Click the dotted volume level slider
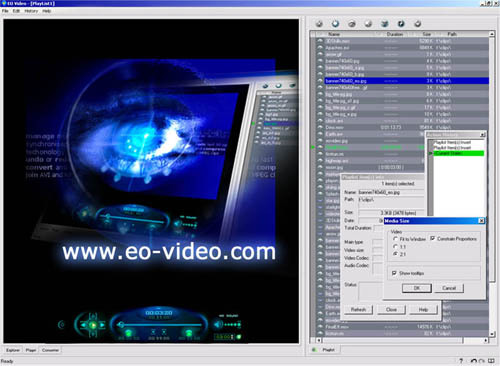This screenshot has height=366, width=500. (233, 324)
